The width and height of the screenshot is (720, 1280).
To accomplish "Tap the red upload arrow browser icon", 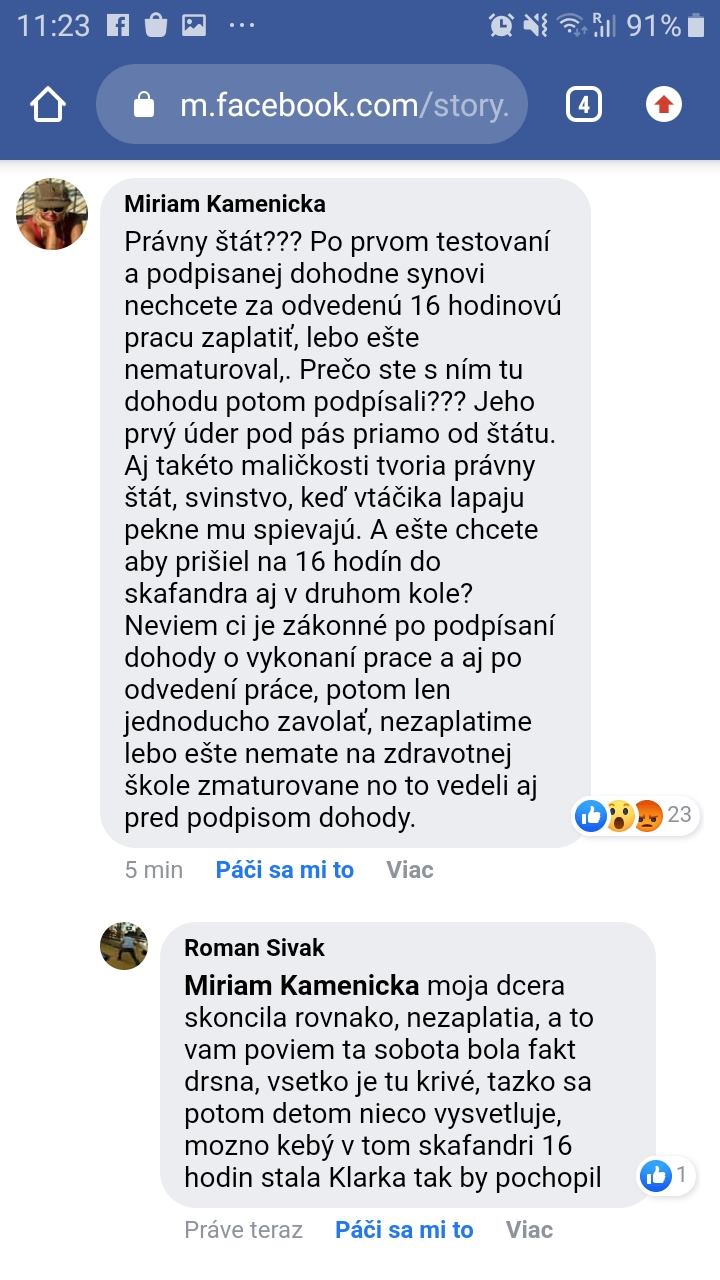I will coord(663,105).
